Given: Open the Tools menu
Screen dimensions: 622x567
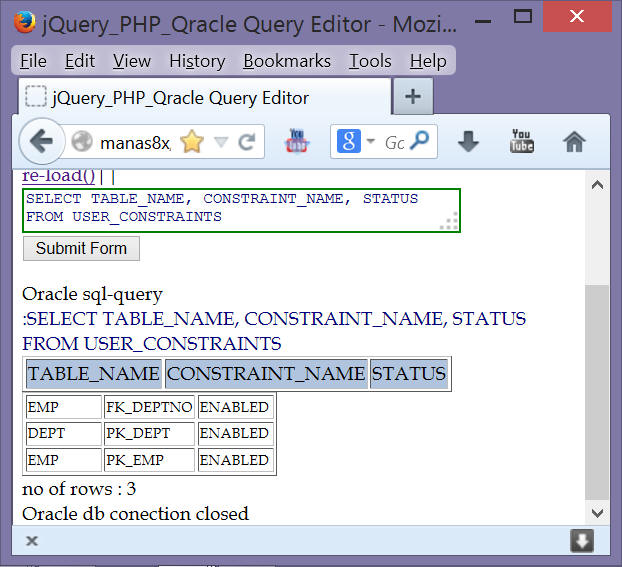Looking at the screenshot, I should [x=370, y=61].
